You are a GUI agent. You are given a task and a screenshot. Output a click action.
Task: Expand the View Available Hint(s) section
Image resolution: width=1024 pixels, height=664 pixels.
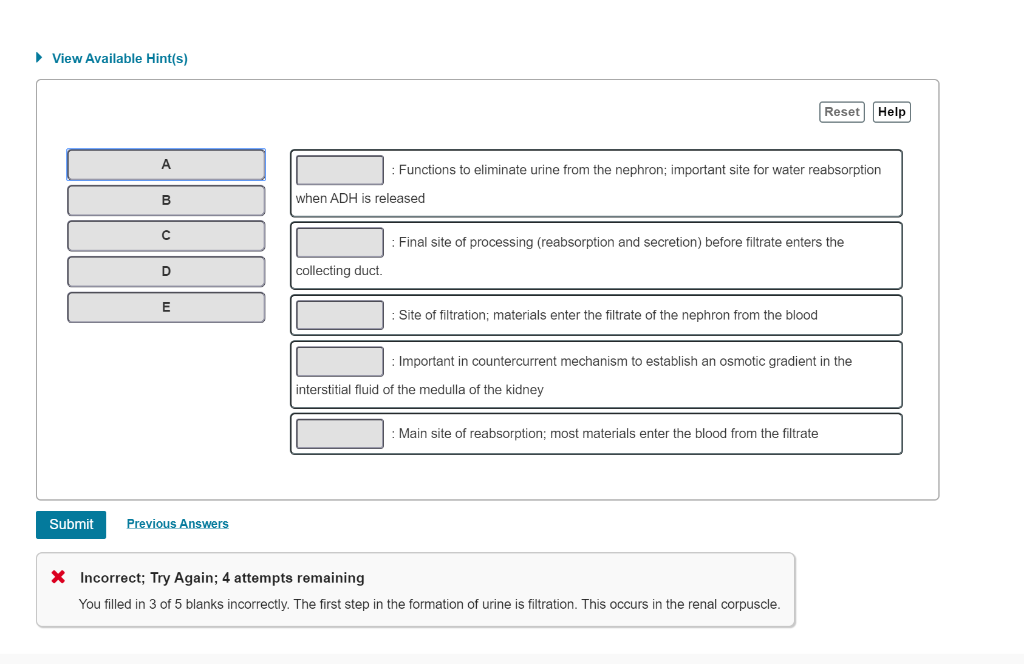[x=119, y=58]
